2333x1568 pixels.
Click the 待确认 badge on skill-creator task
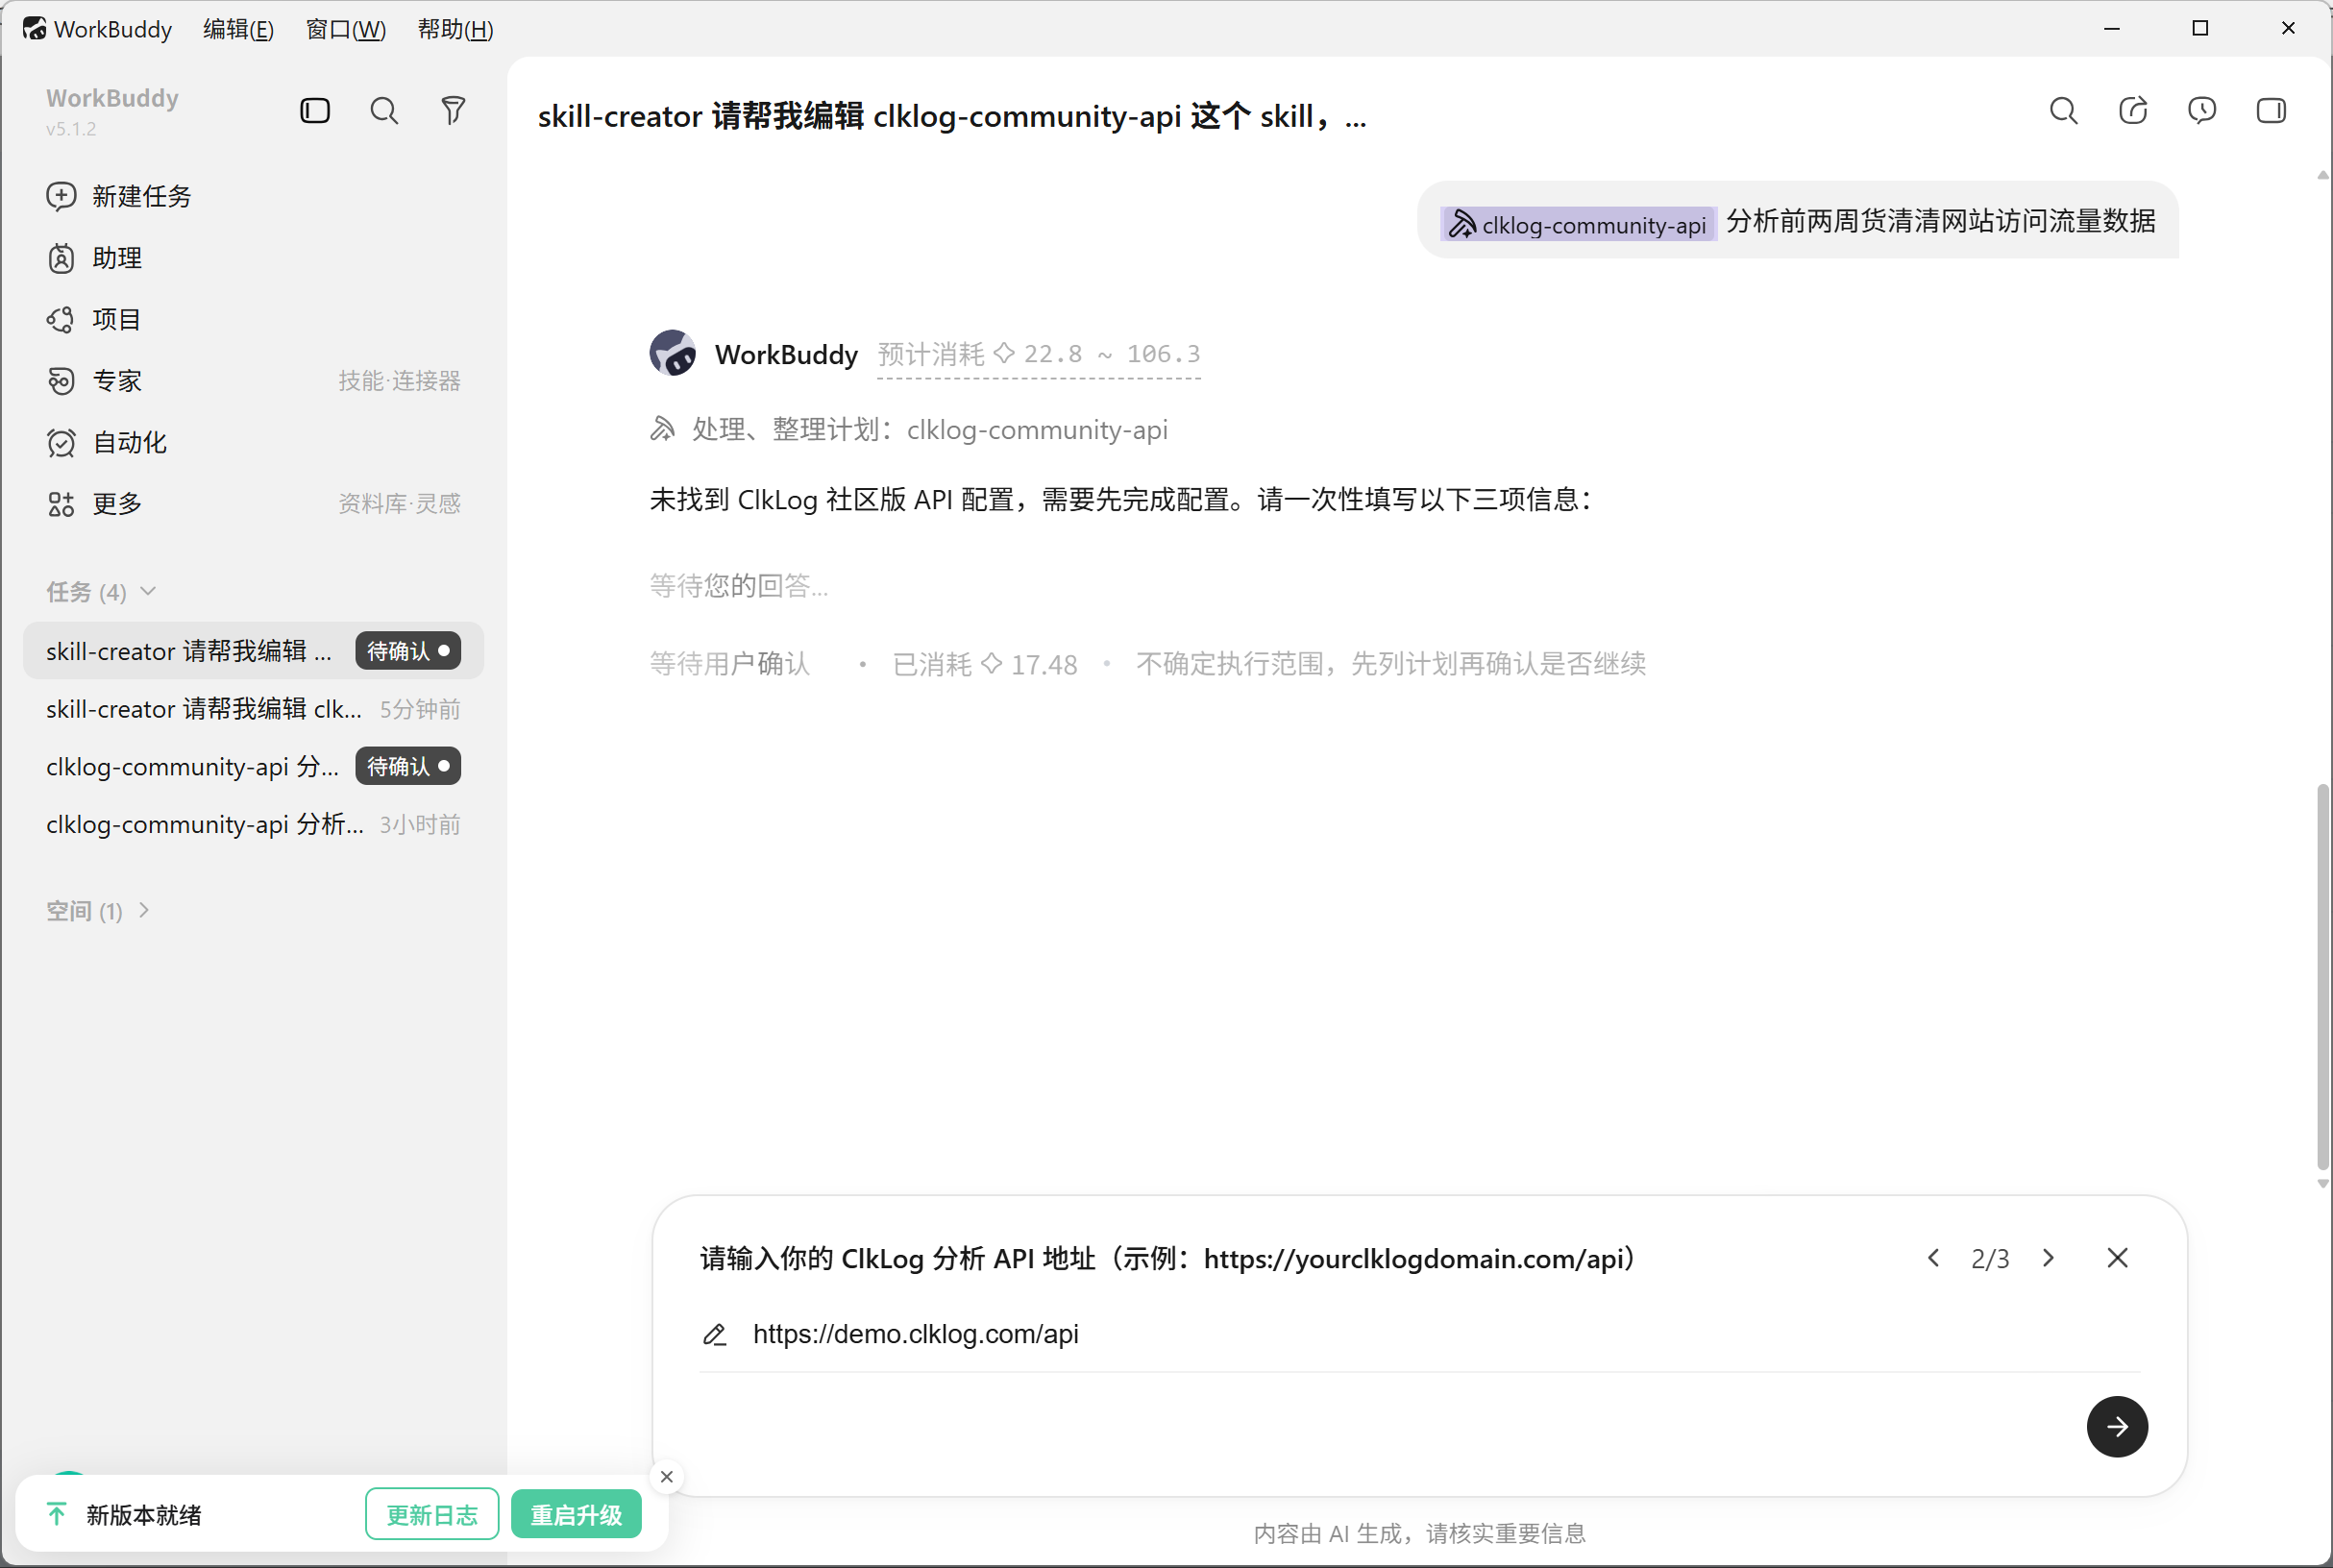click(408, 651)
